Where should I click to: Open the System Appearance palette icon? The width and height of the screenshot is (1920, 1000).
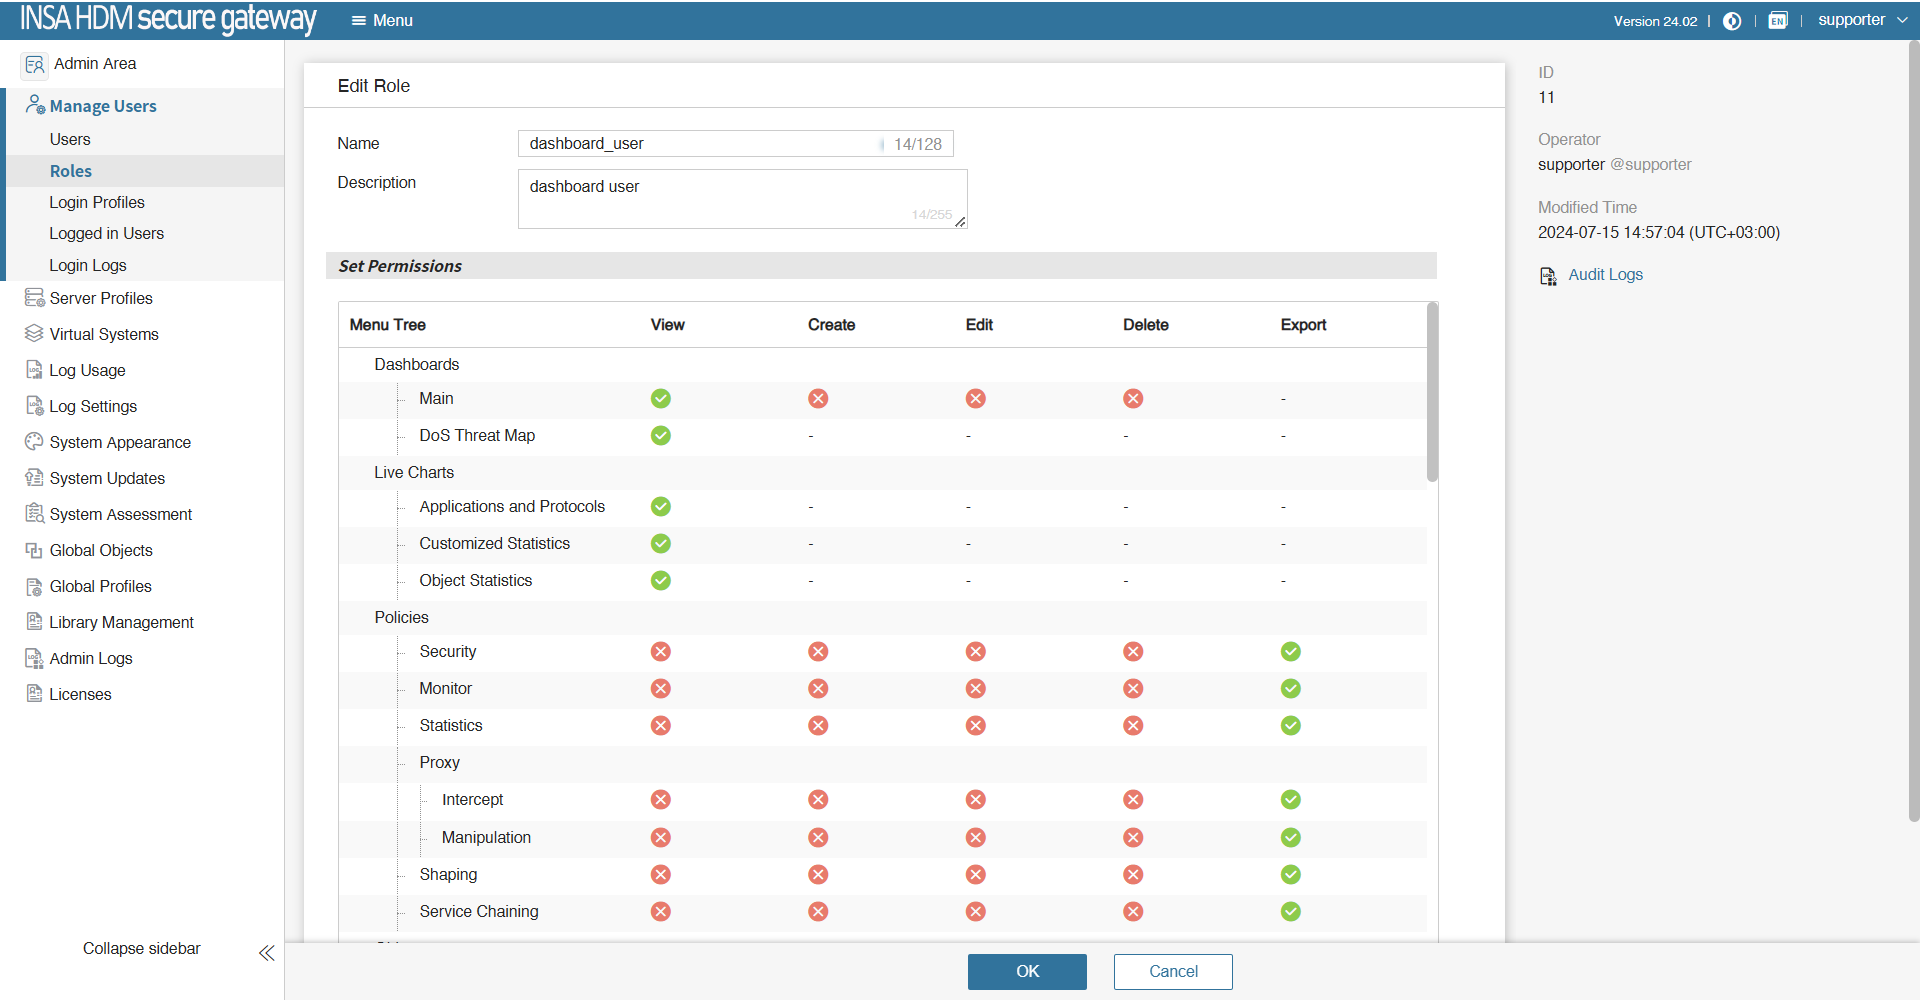(x=34, y=442)
